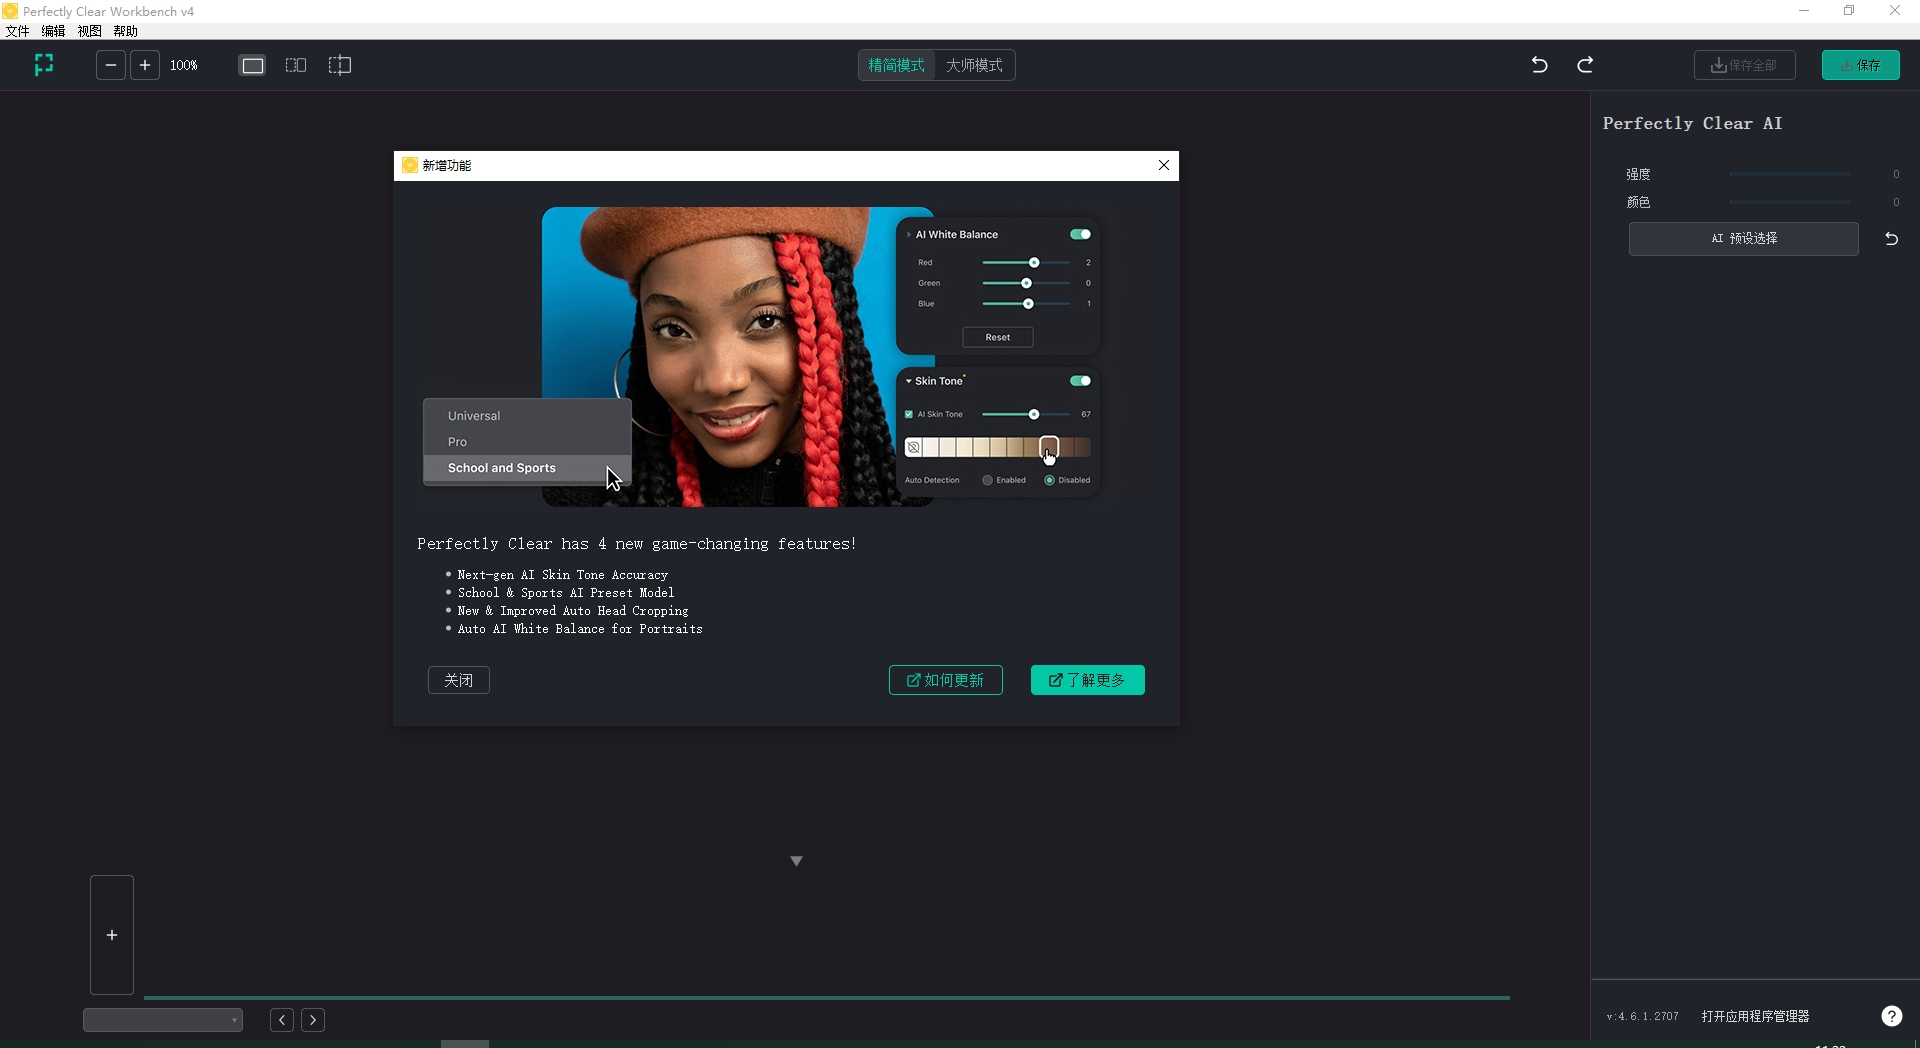1920x1048 pixels.
Task: Open the 视图 menu
Action: click(90, 31)
